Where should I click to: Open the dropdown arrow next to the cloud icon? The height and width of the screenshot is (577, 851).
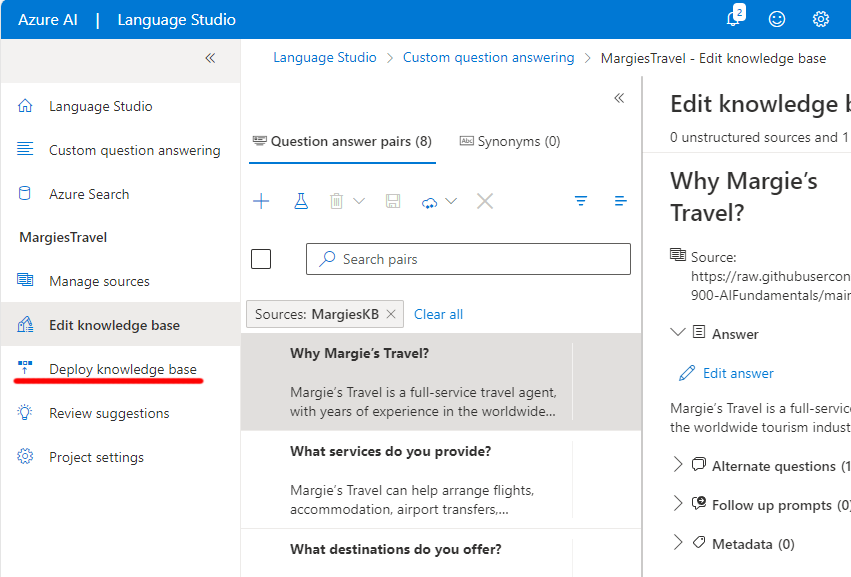[451, 201]
